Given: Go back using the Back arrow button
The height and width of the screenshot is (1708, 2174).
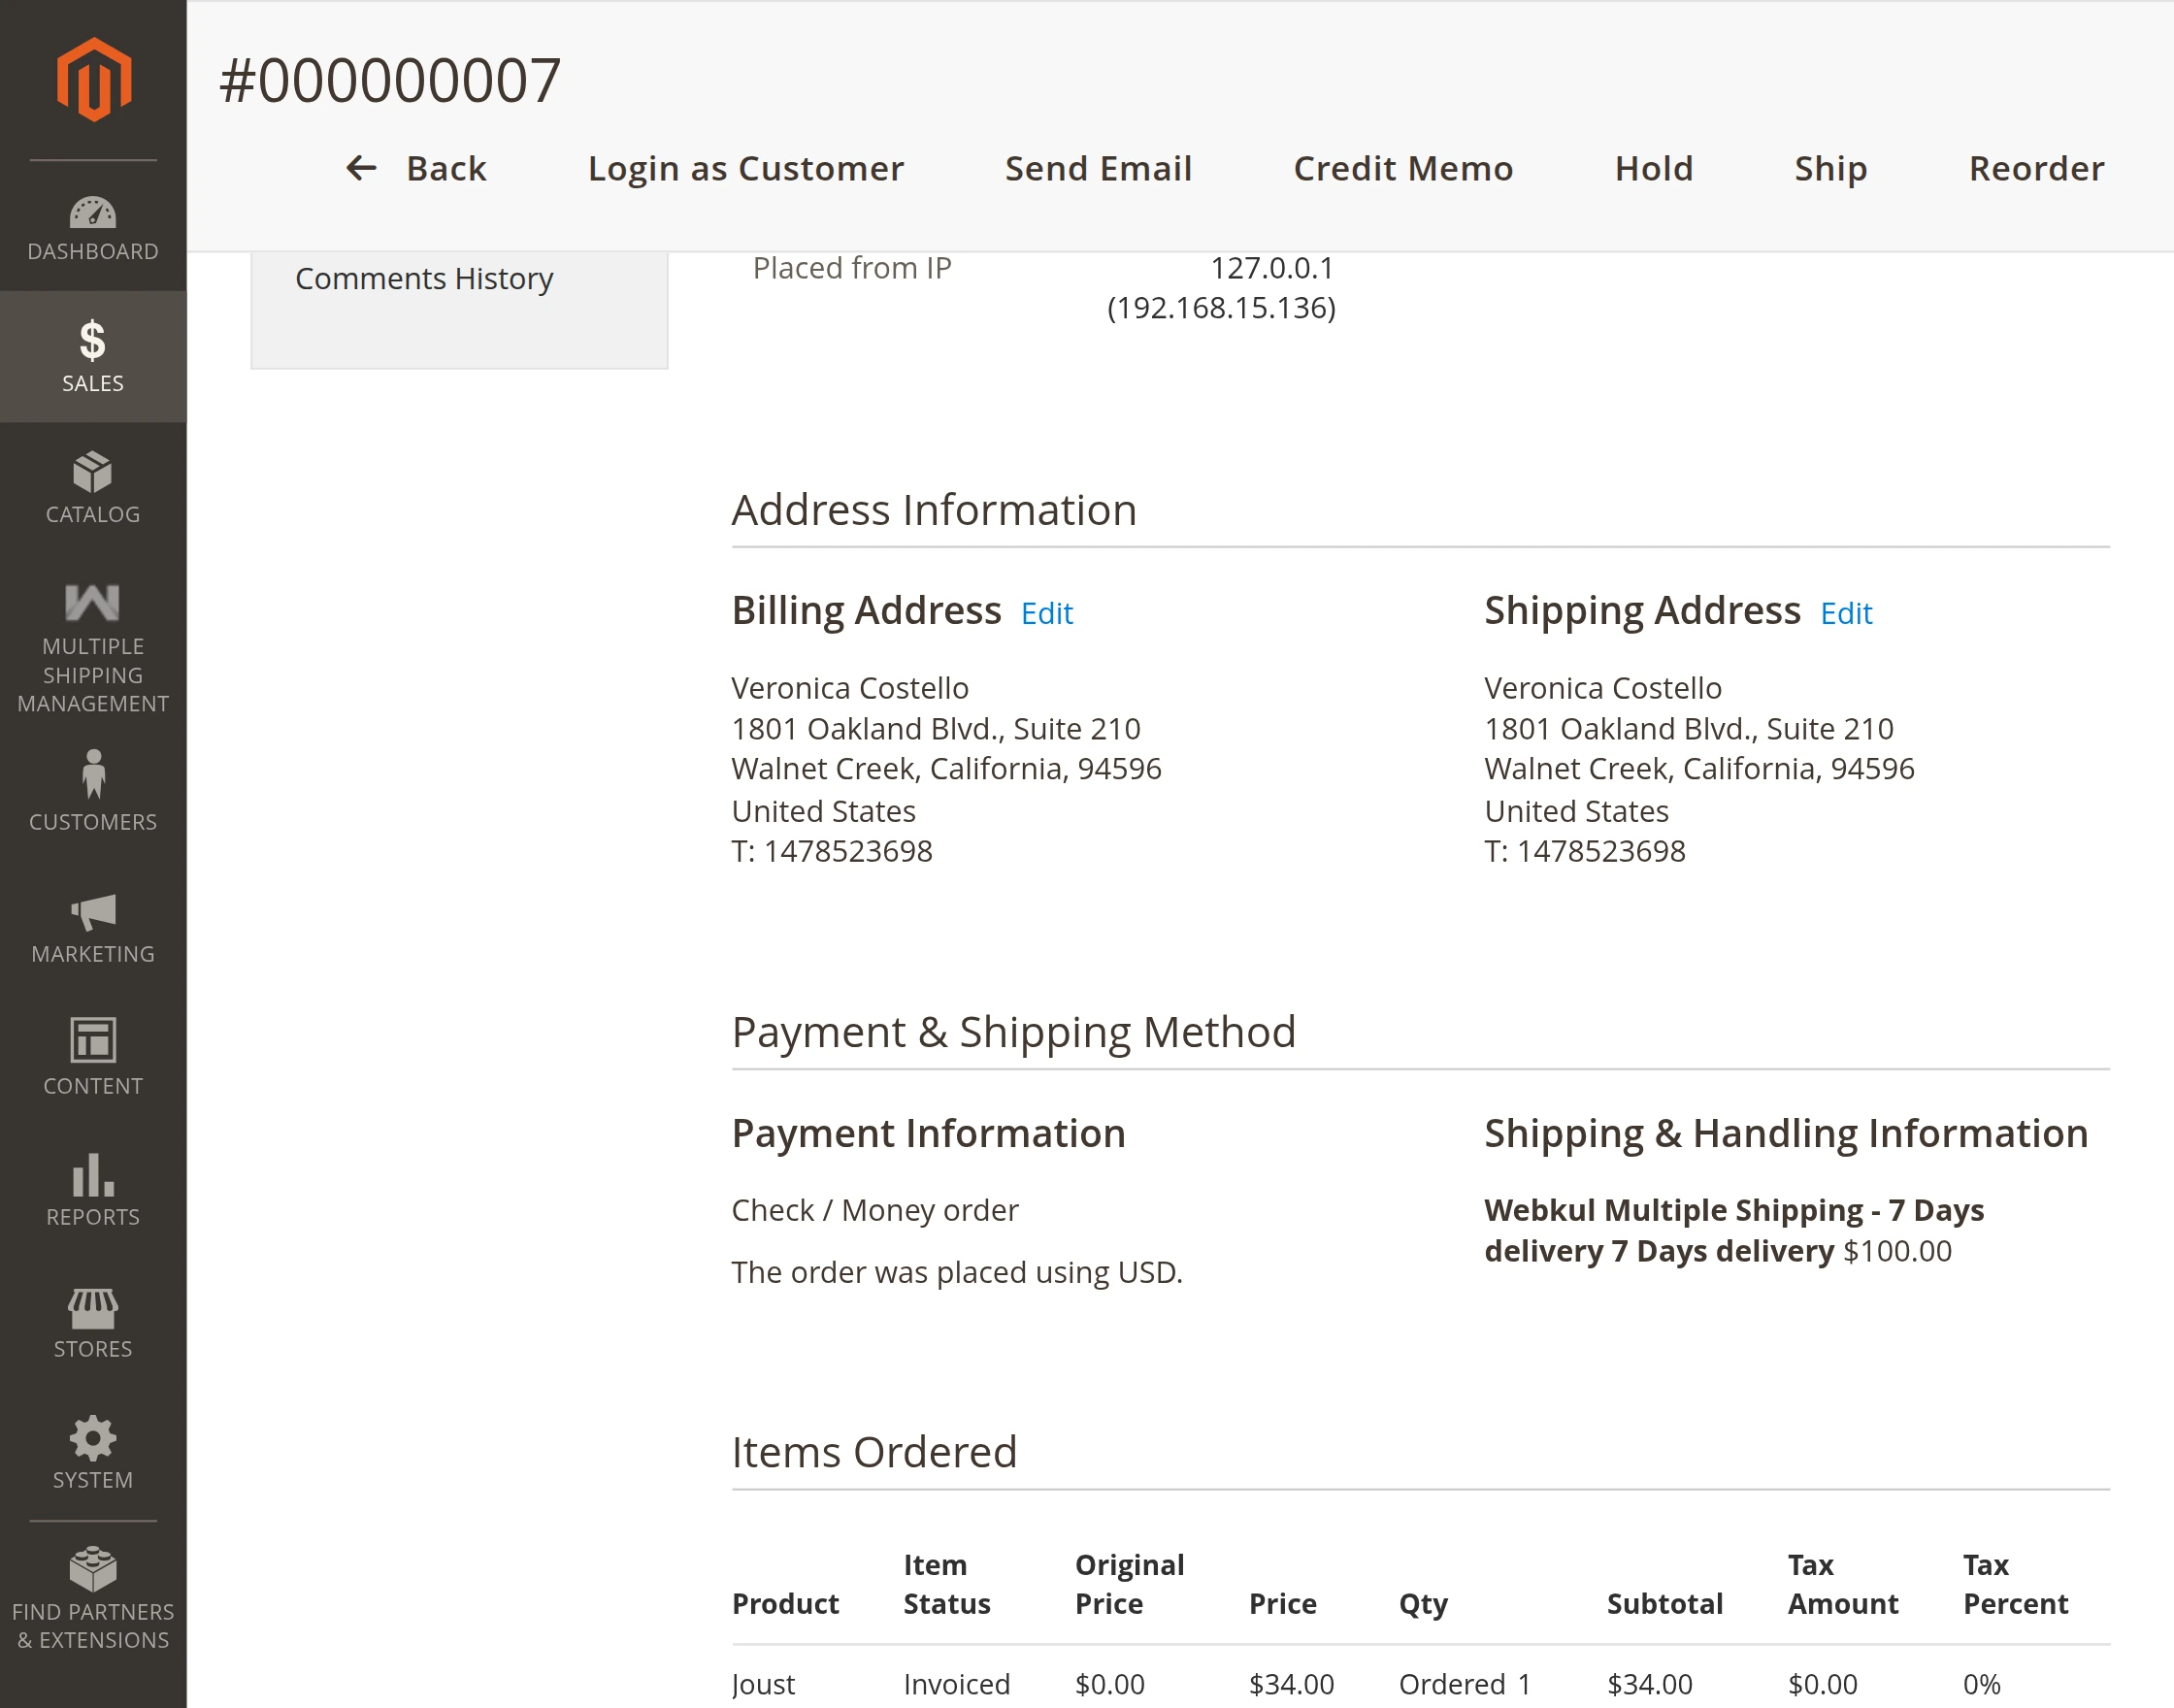Looking at the screenshot, I should pyautogui.click(x=416, y=169).
